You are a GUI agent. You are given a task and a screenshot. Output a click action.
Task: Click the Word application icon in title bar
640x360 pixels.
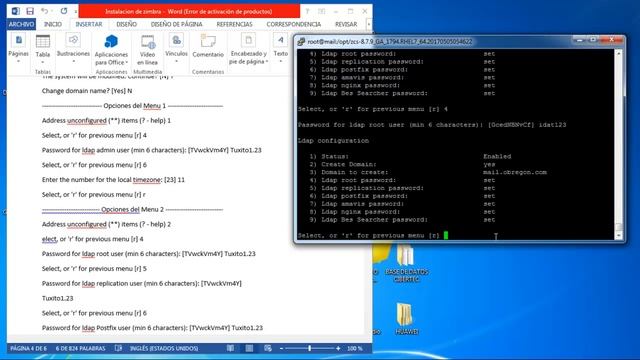pyautogui.click(x=16, y=11)
